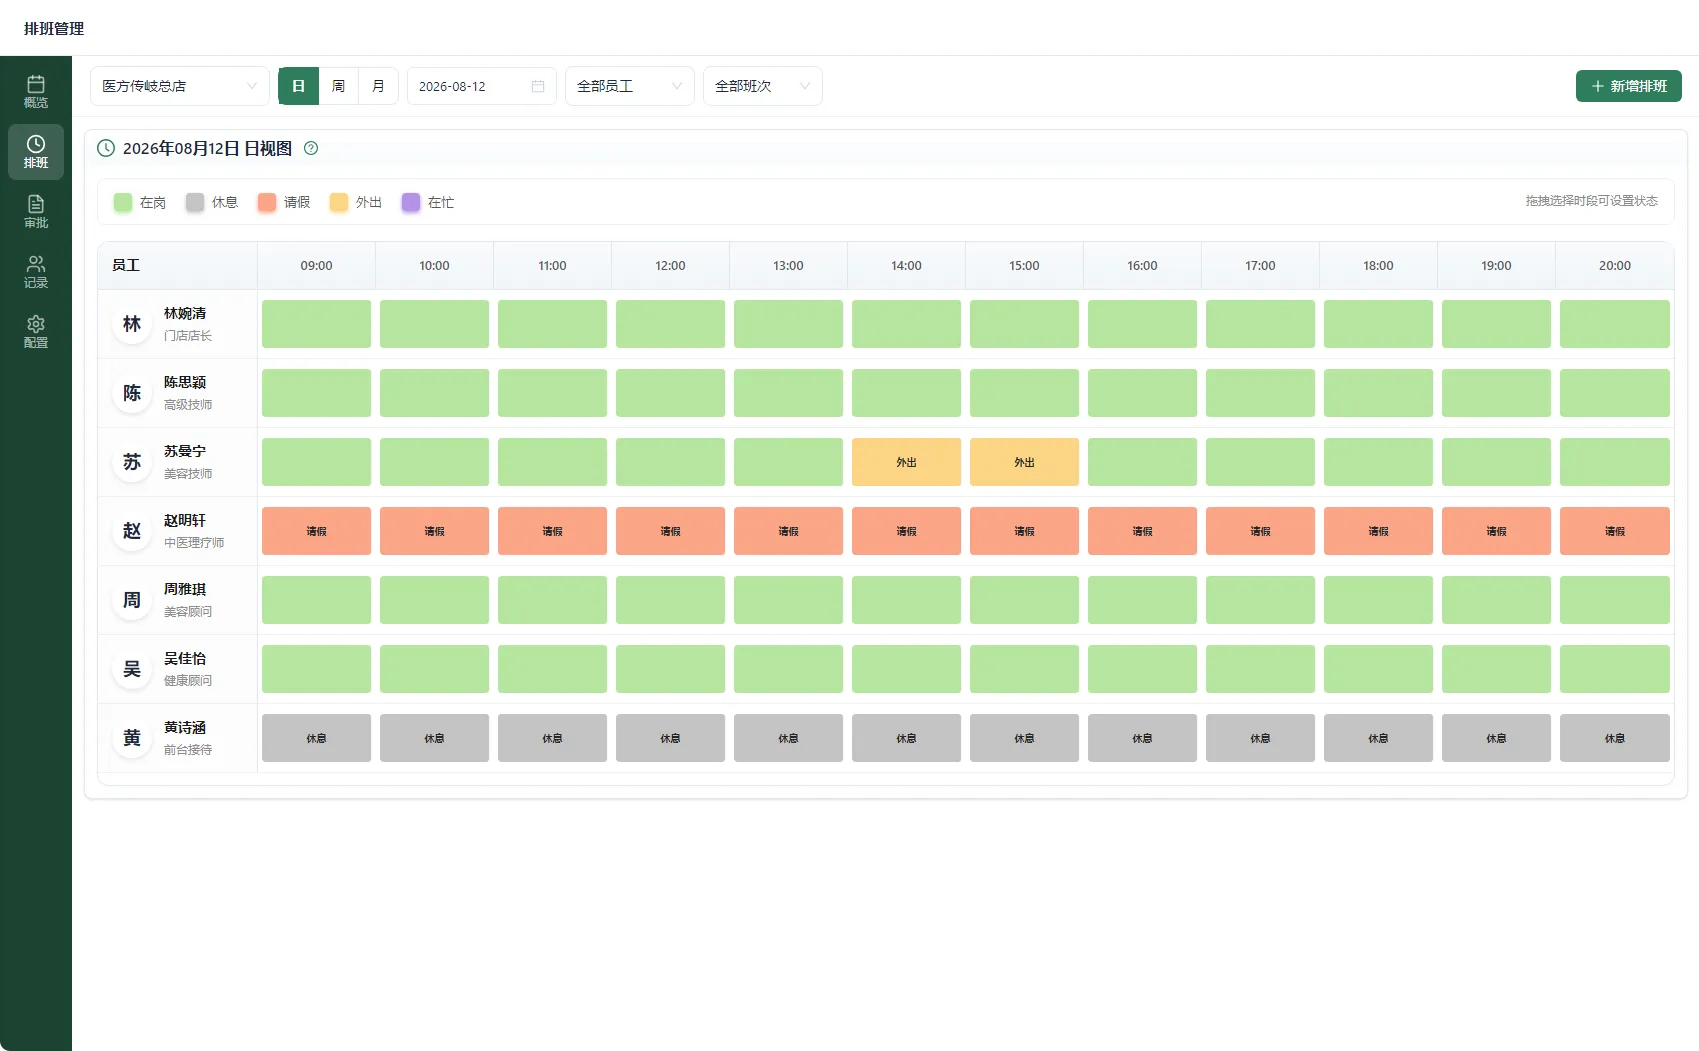Click 林婉清's avatar 林
Viewport: 1699px width, 1051px height.
coord(132,324)
